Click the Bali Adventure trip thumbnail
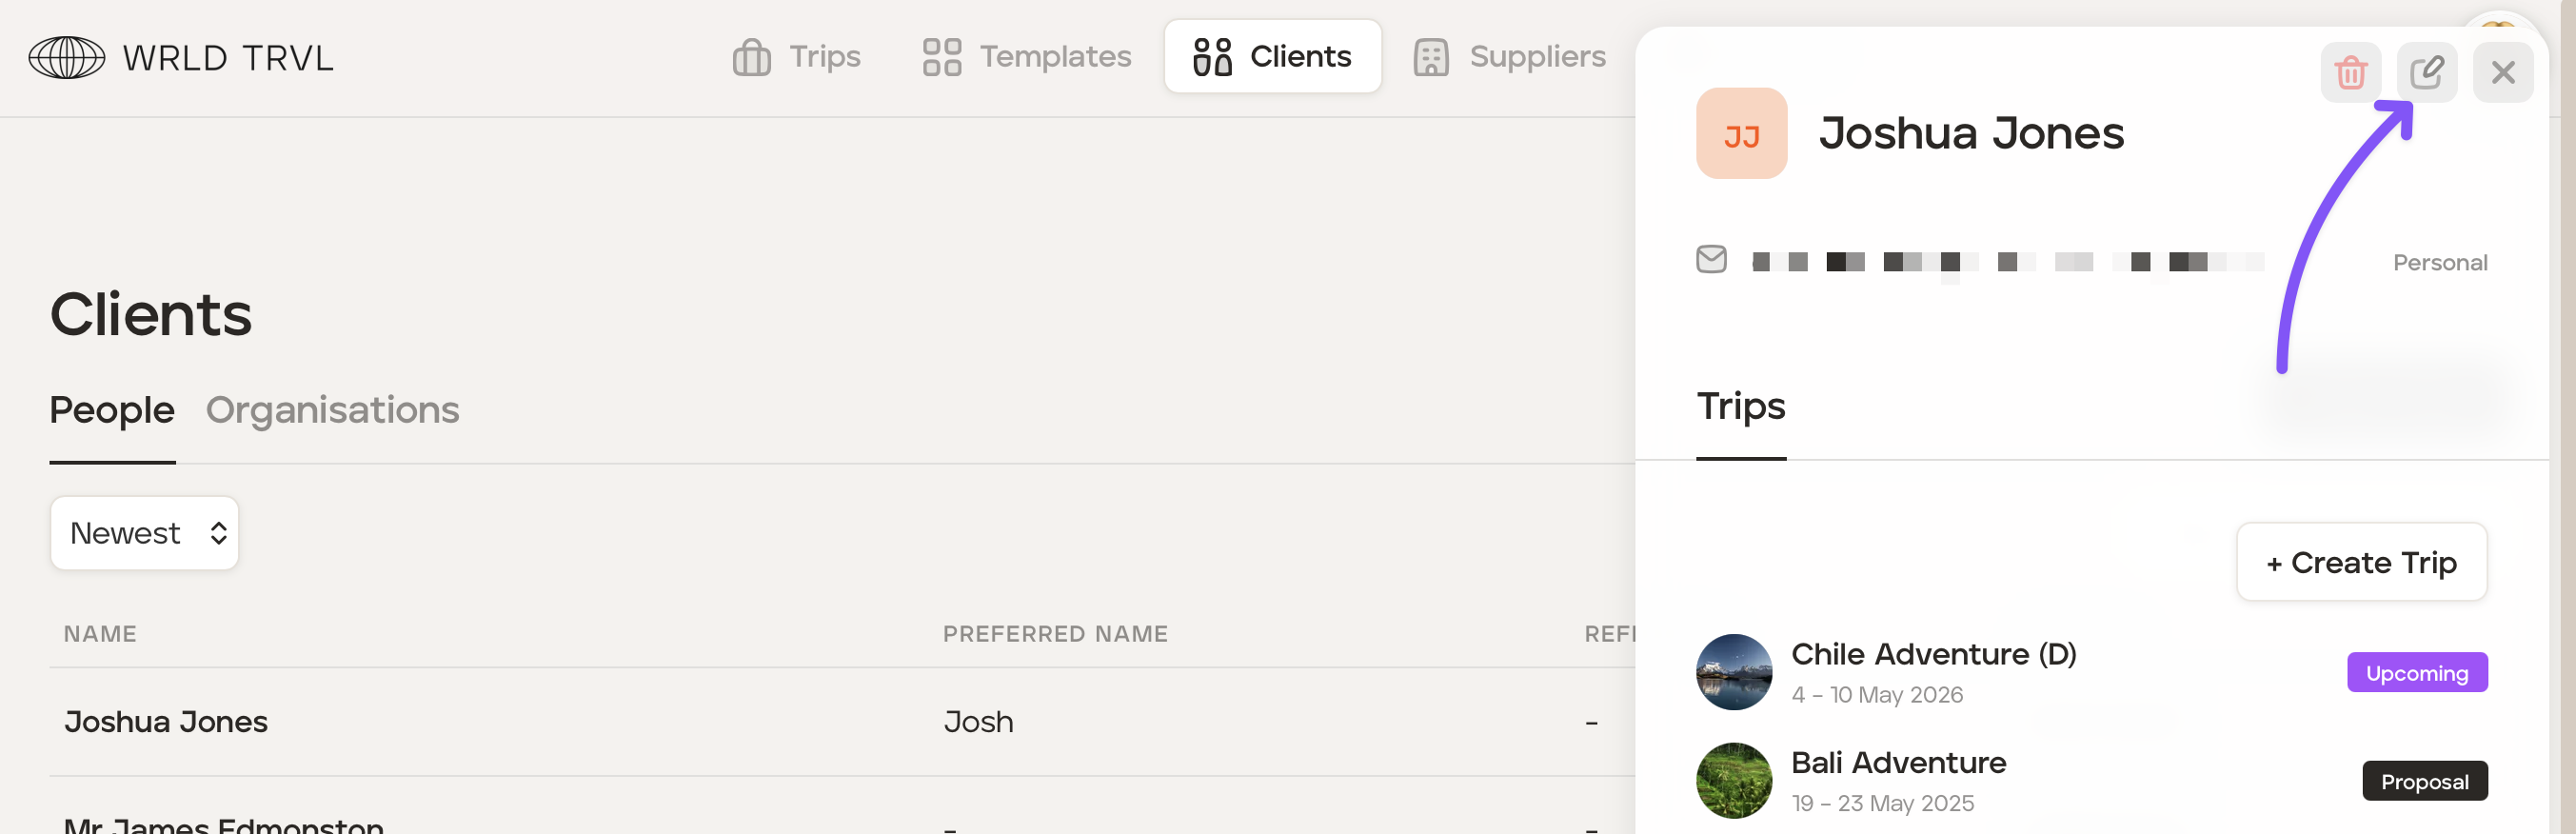 coord(1734,780)
